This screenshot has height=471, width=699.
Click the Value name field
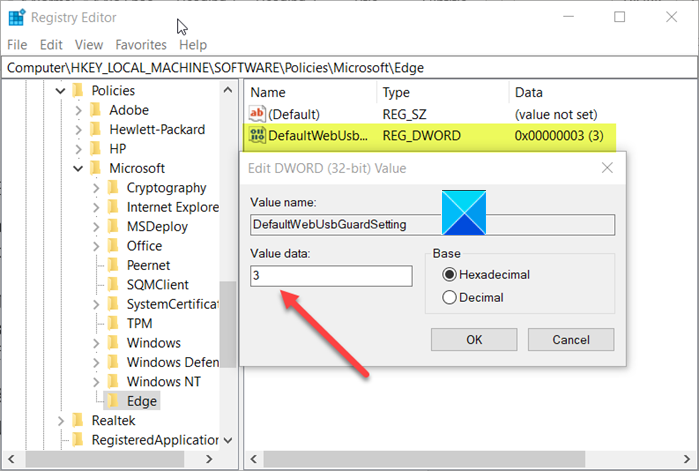(432, 225)
